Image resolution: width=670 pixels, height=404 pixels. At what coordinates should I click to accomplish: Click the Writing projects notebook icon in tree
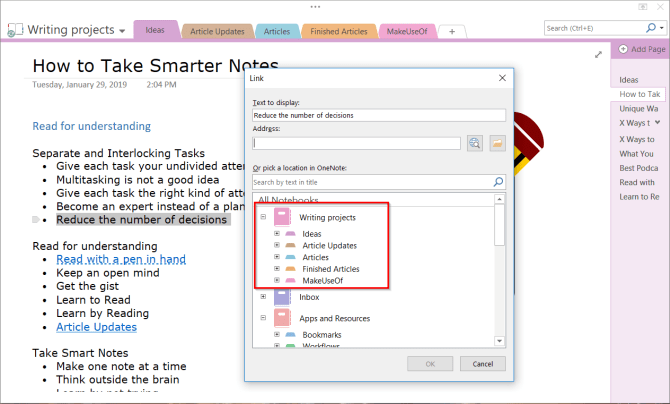click(281, 217)
